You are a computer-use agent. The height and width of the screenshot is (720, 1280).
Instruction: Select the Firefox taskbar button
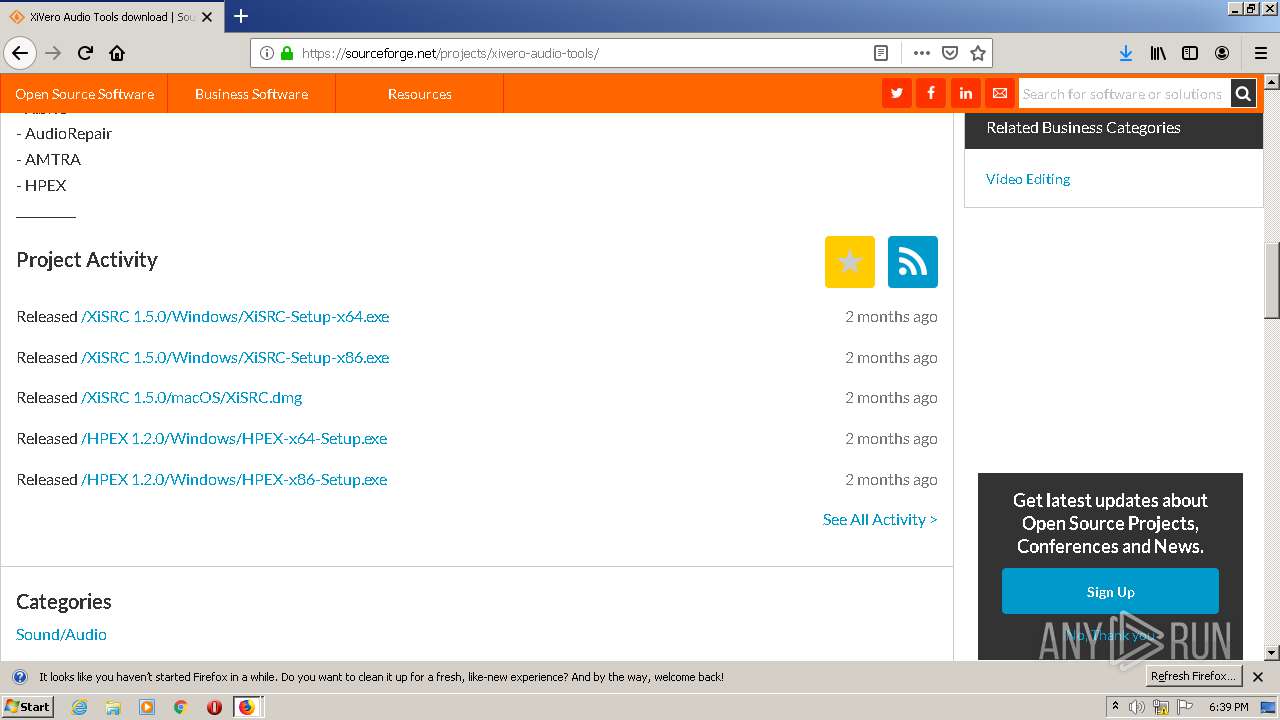click(x=247, y=707)
